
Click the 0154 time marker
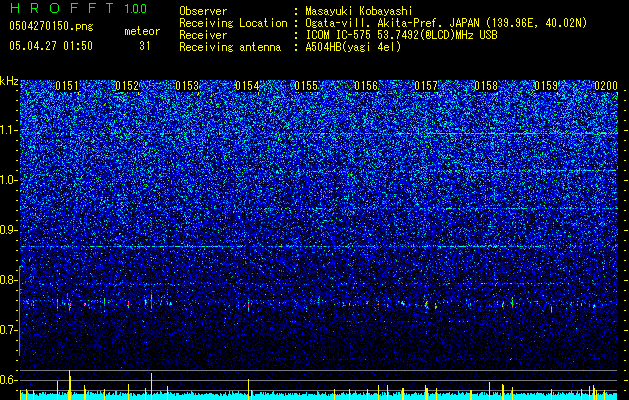coord(247,86)
